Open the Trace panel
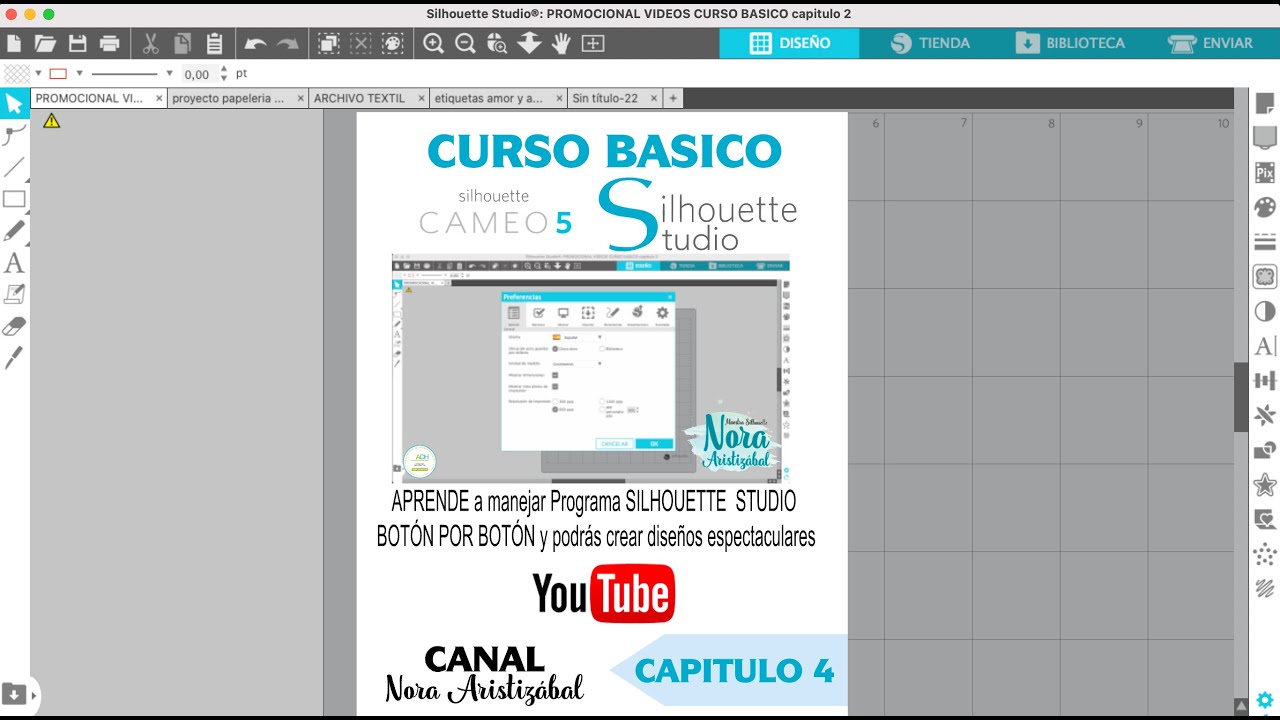 tap(1265, 276)
